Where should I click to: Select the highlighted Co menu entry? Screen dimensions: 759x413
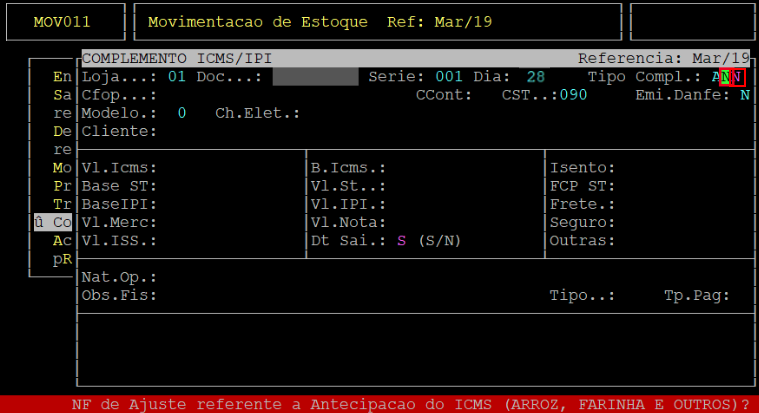[x=53, y=222]
